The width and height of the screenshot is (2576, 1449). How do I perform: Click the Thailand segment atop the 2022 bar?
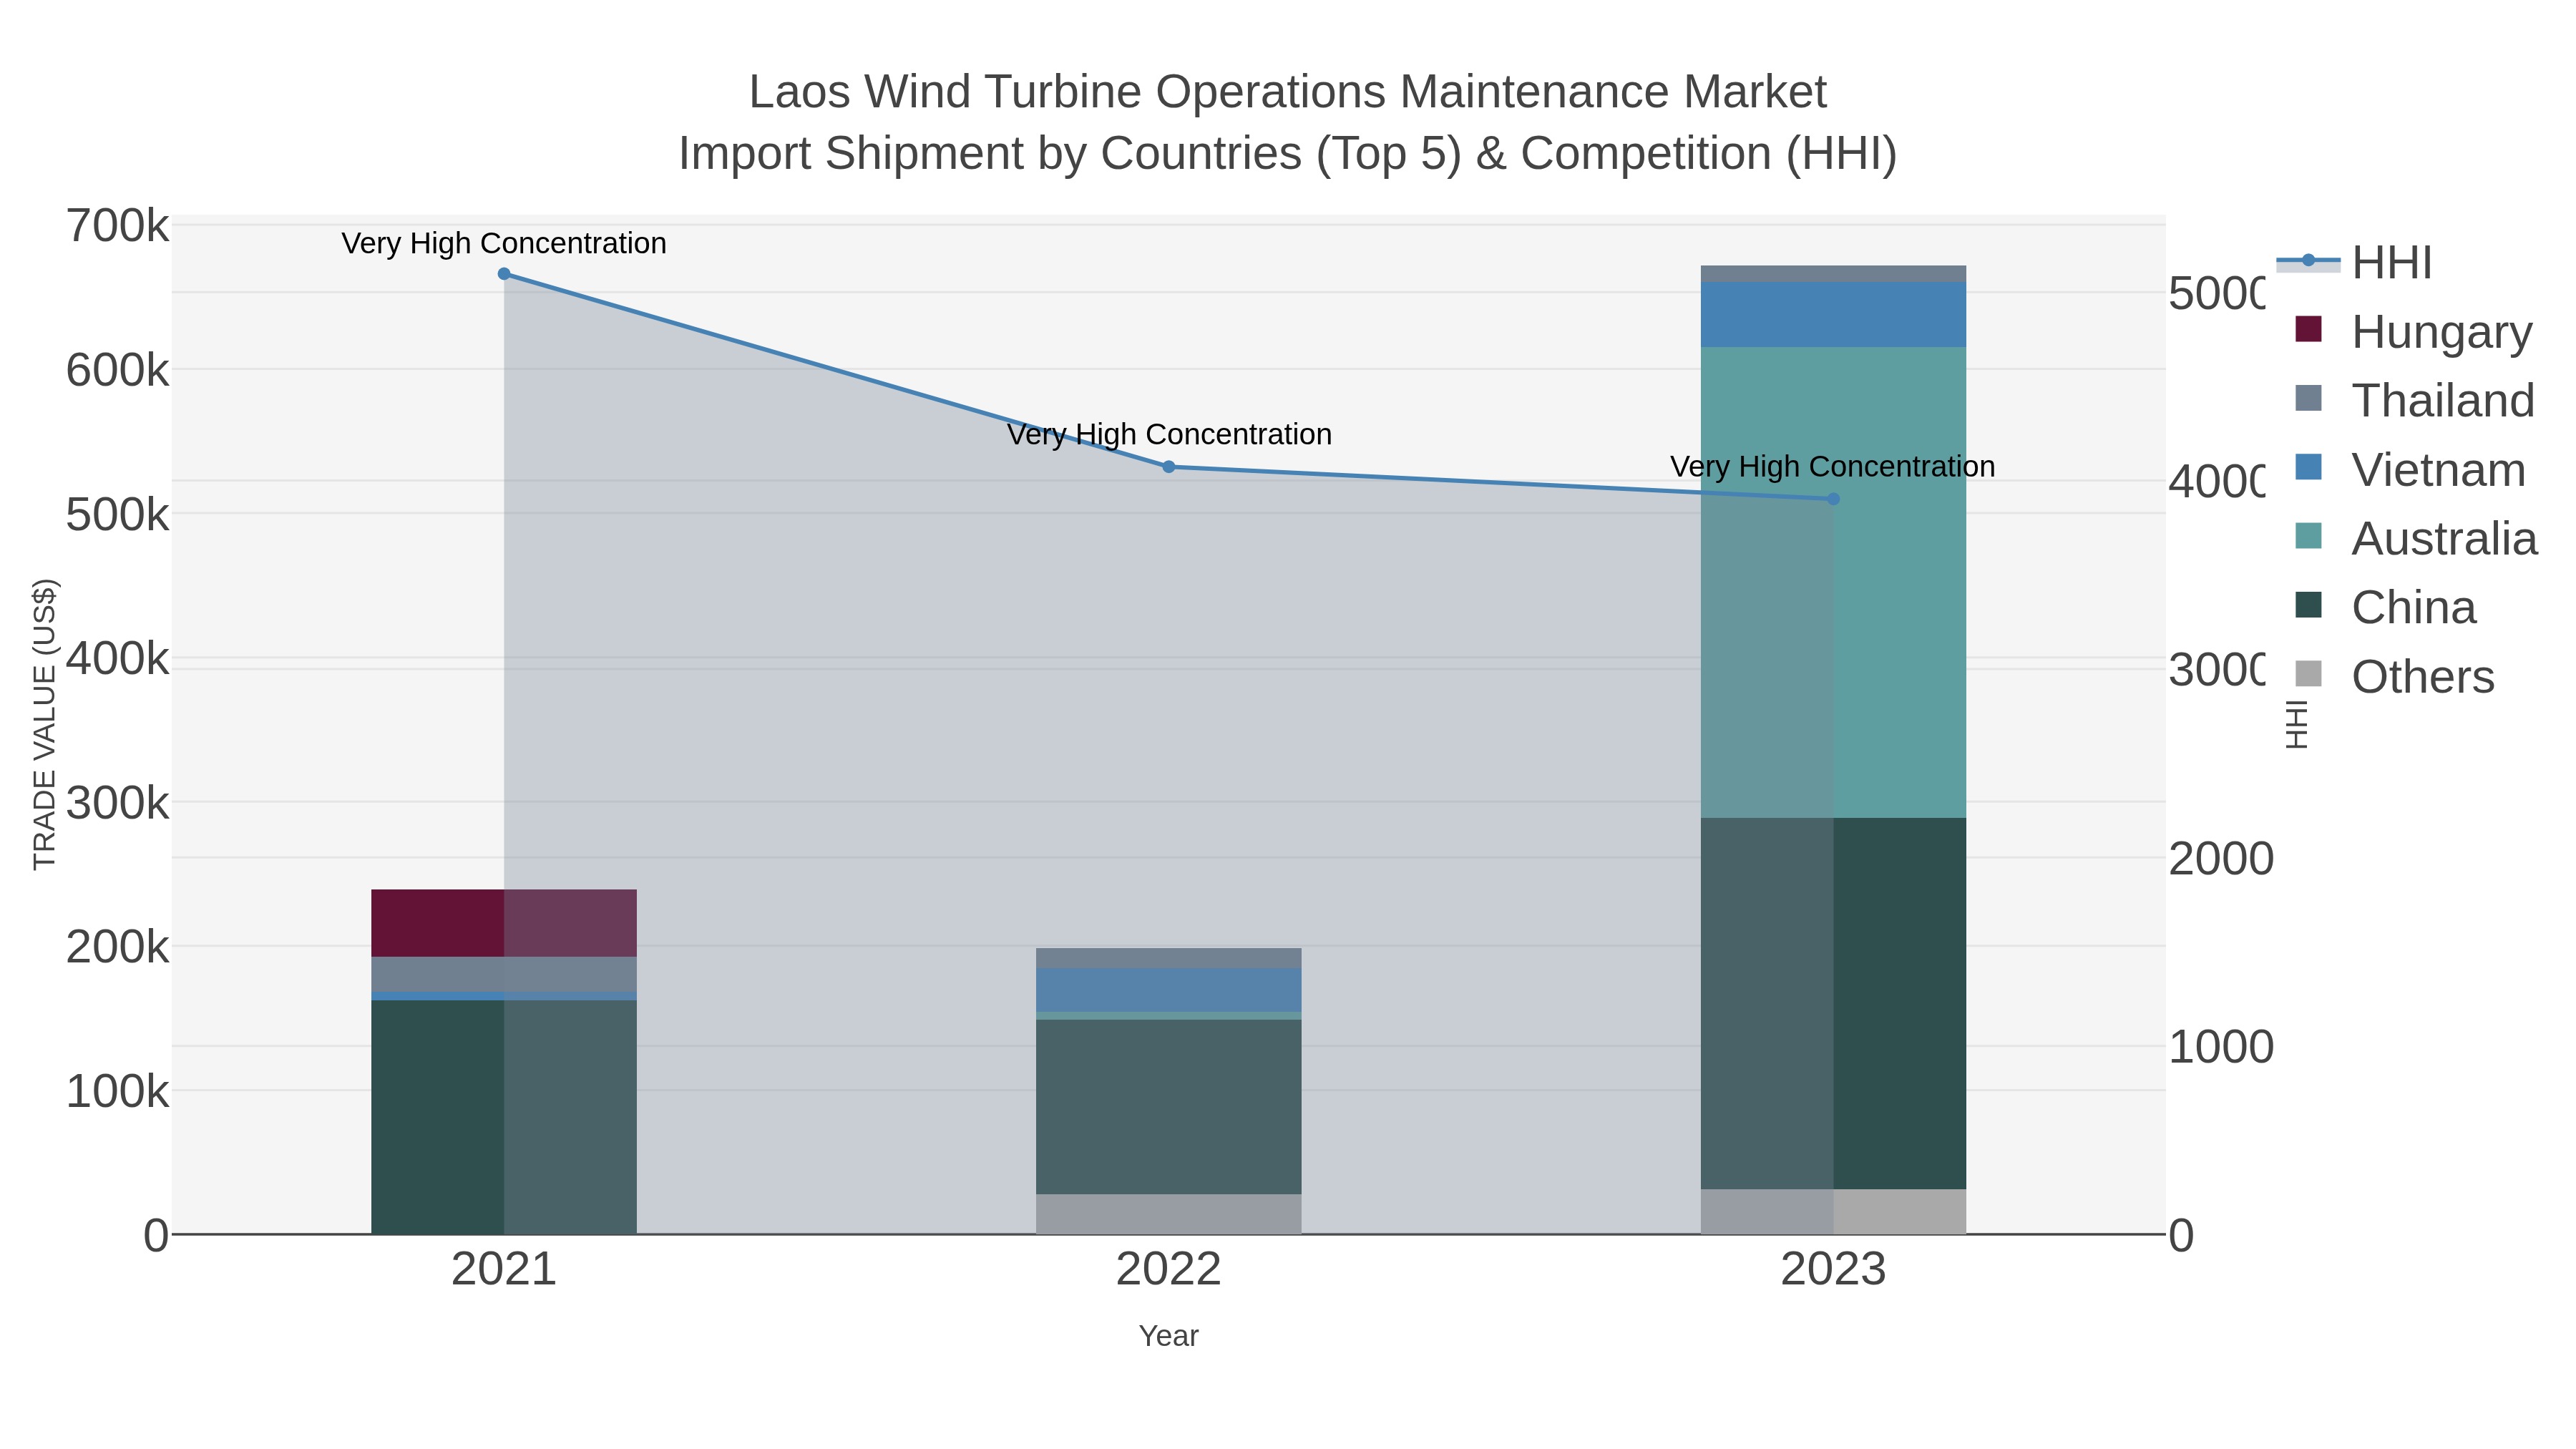[x=1168, y=958]
